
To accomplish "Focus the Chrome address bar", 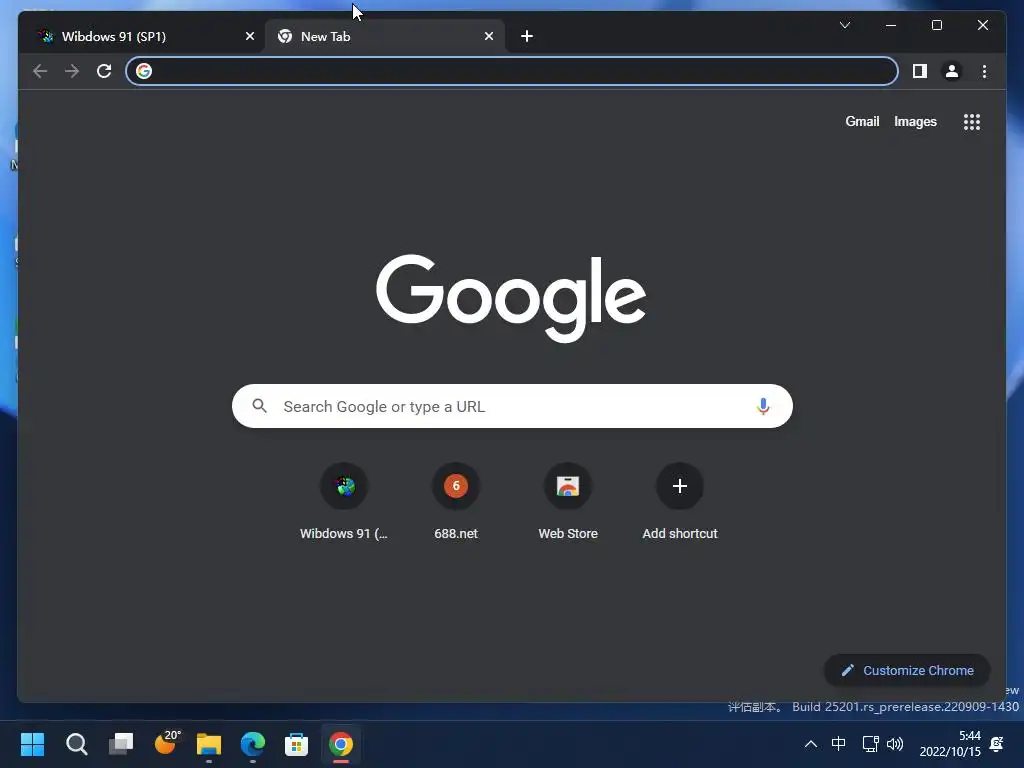I will (x=512, y=71).
